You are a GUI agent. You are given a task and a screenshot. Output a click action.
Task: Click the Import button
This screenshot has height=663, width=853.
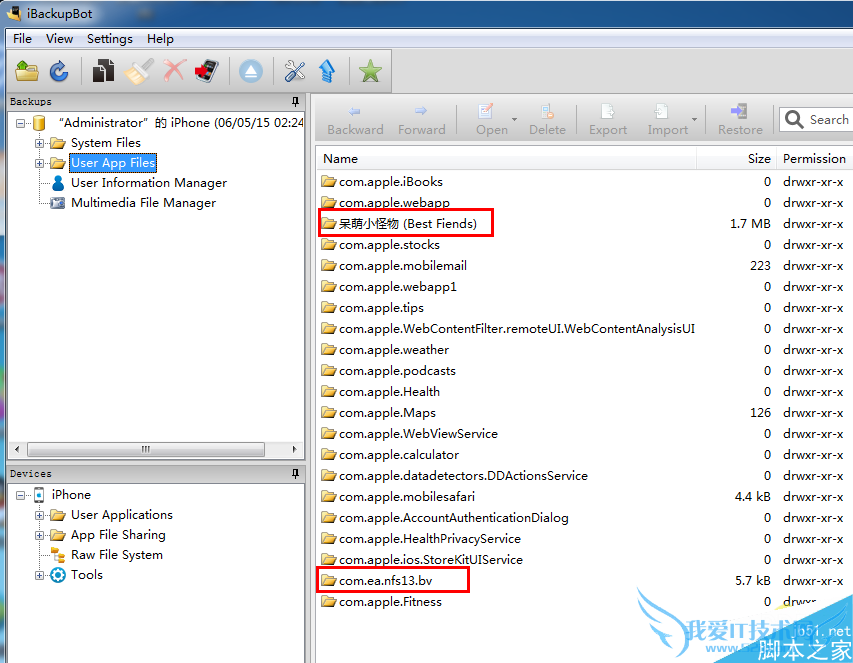tap(667, 121)
